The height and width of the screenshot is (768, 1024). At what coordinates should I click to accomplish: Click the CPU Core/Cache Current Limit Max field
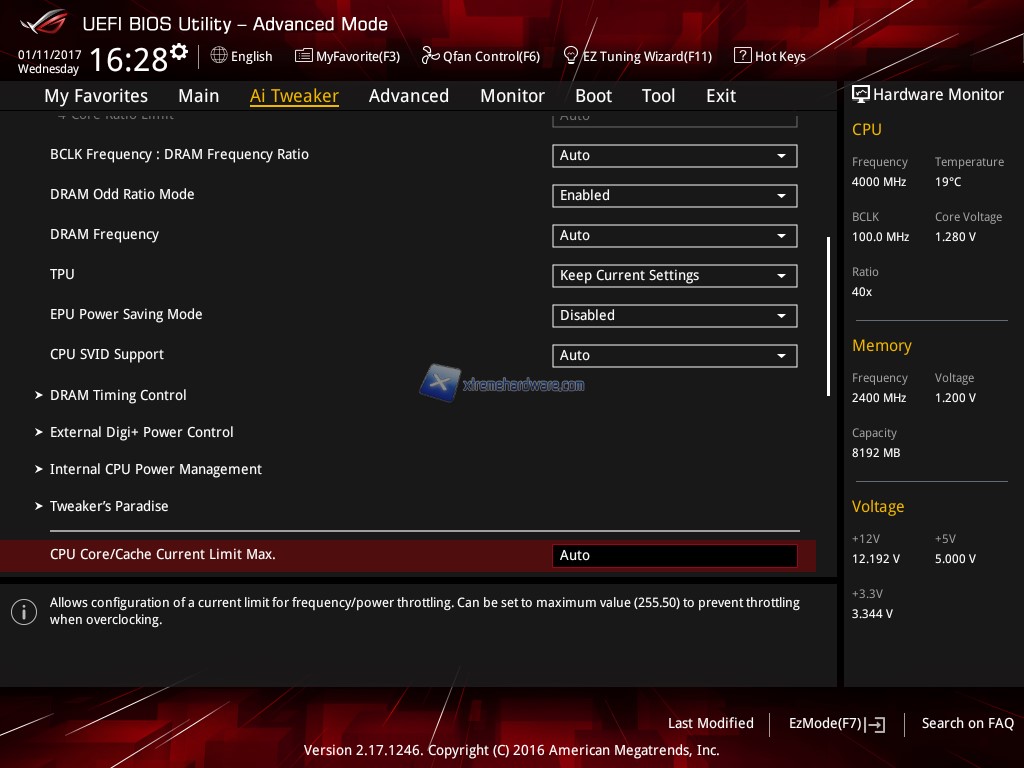pos(674,556)
